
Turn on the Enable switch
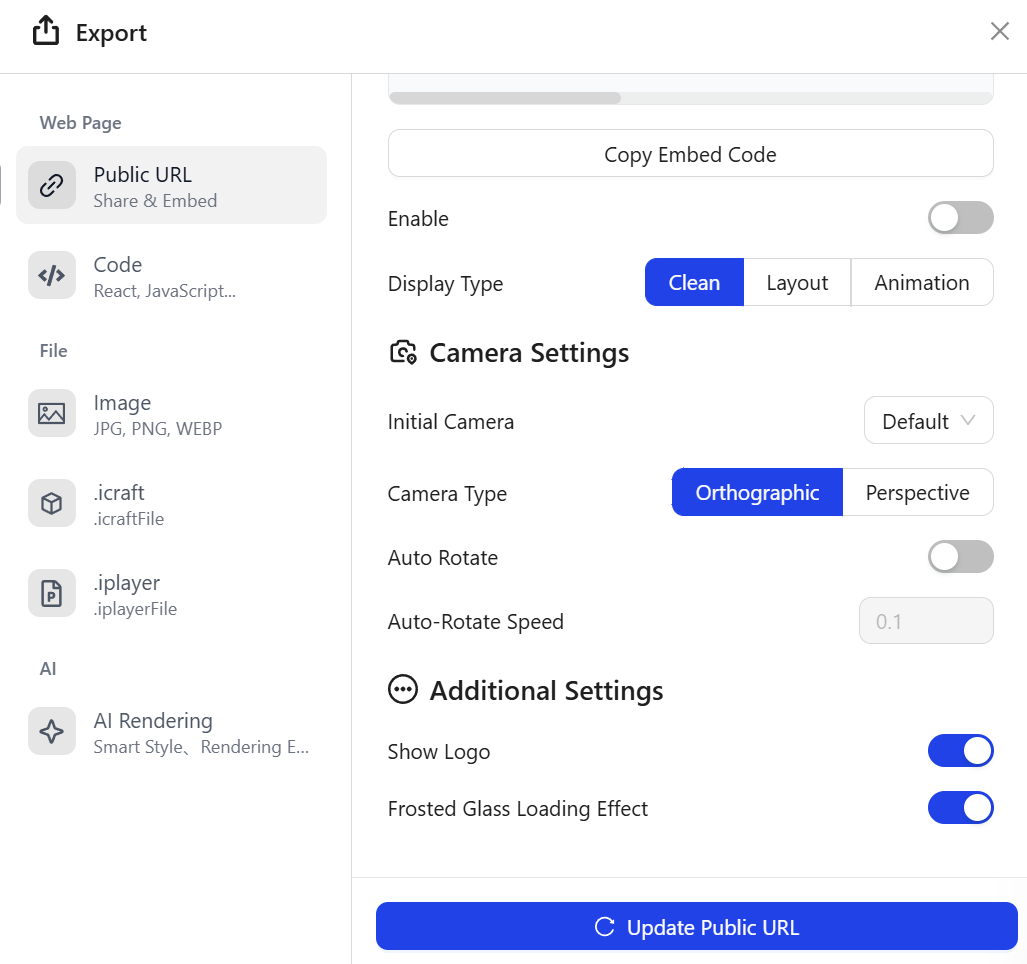pos(960,218)
